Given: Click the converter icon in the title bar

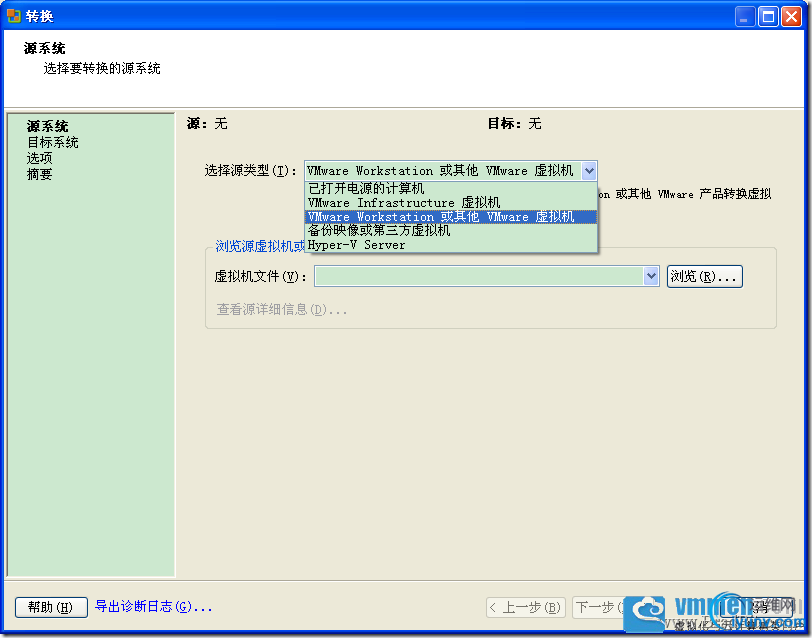Looking at the screenshot, I should [14, 15].
